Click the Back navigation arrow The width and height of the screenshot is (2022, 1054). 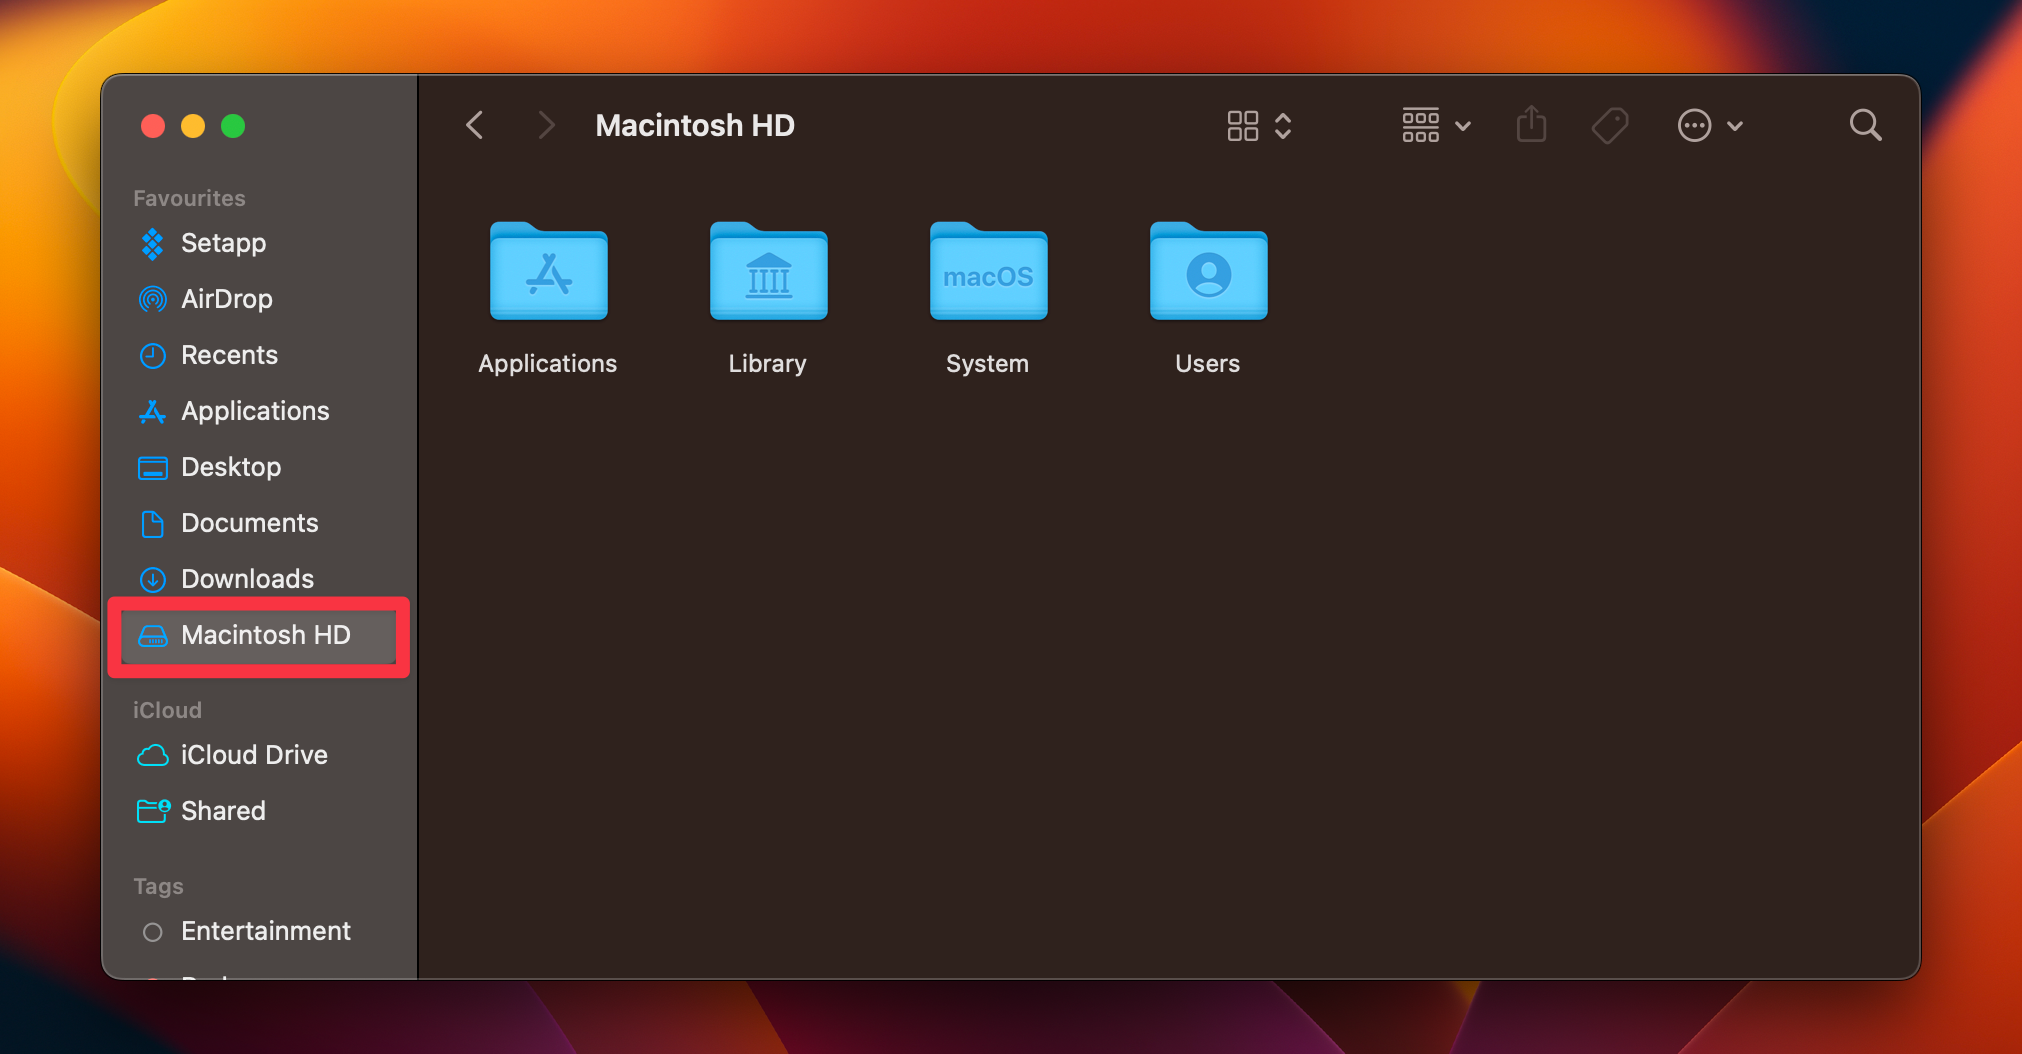[x=474, y=124]
